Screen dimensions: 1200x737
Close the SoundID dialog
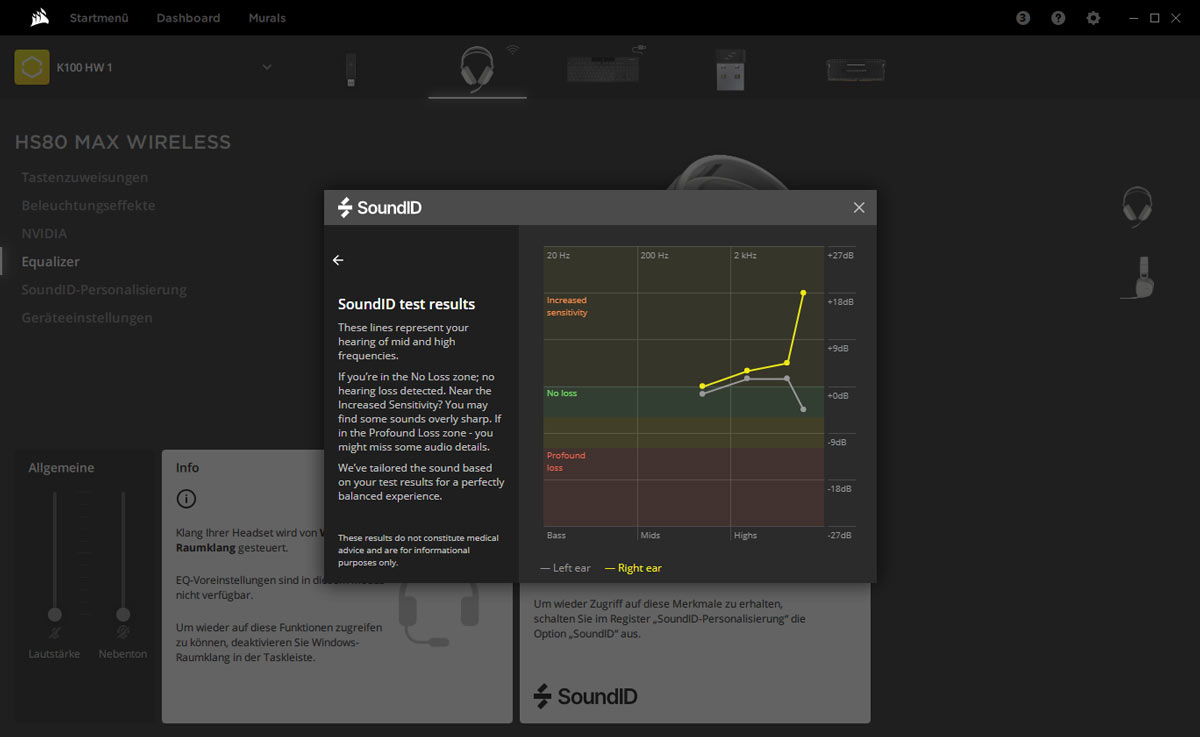click(x=859, y=207)
